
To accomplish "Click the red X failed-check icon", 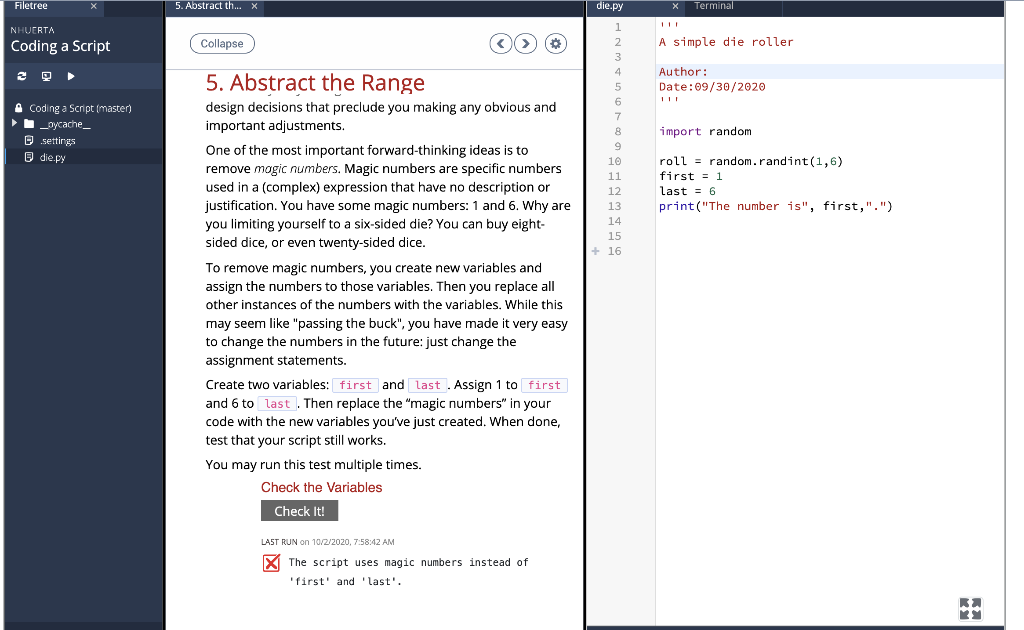I will pyautogui.click(x=271, y=562).
